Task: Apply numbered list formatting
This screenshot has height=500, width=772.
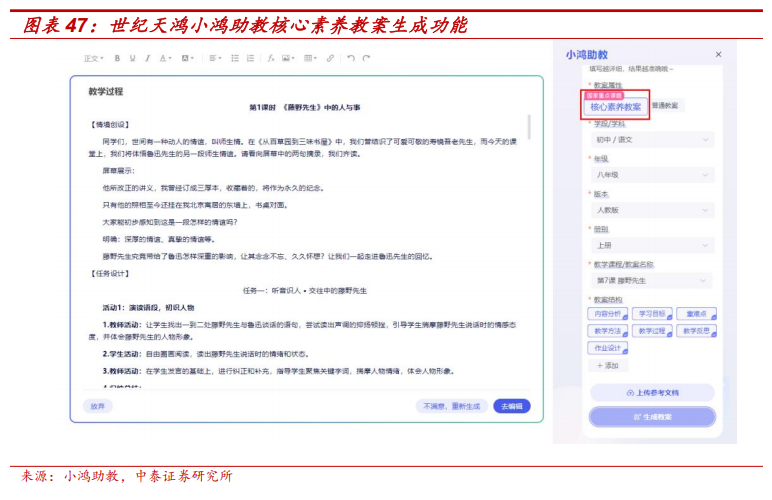Action: click(x=250, y=58)
